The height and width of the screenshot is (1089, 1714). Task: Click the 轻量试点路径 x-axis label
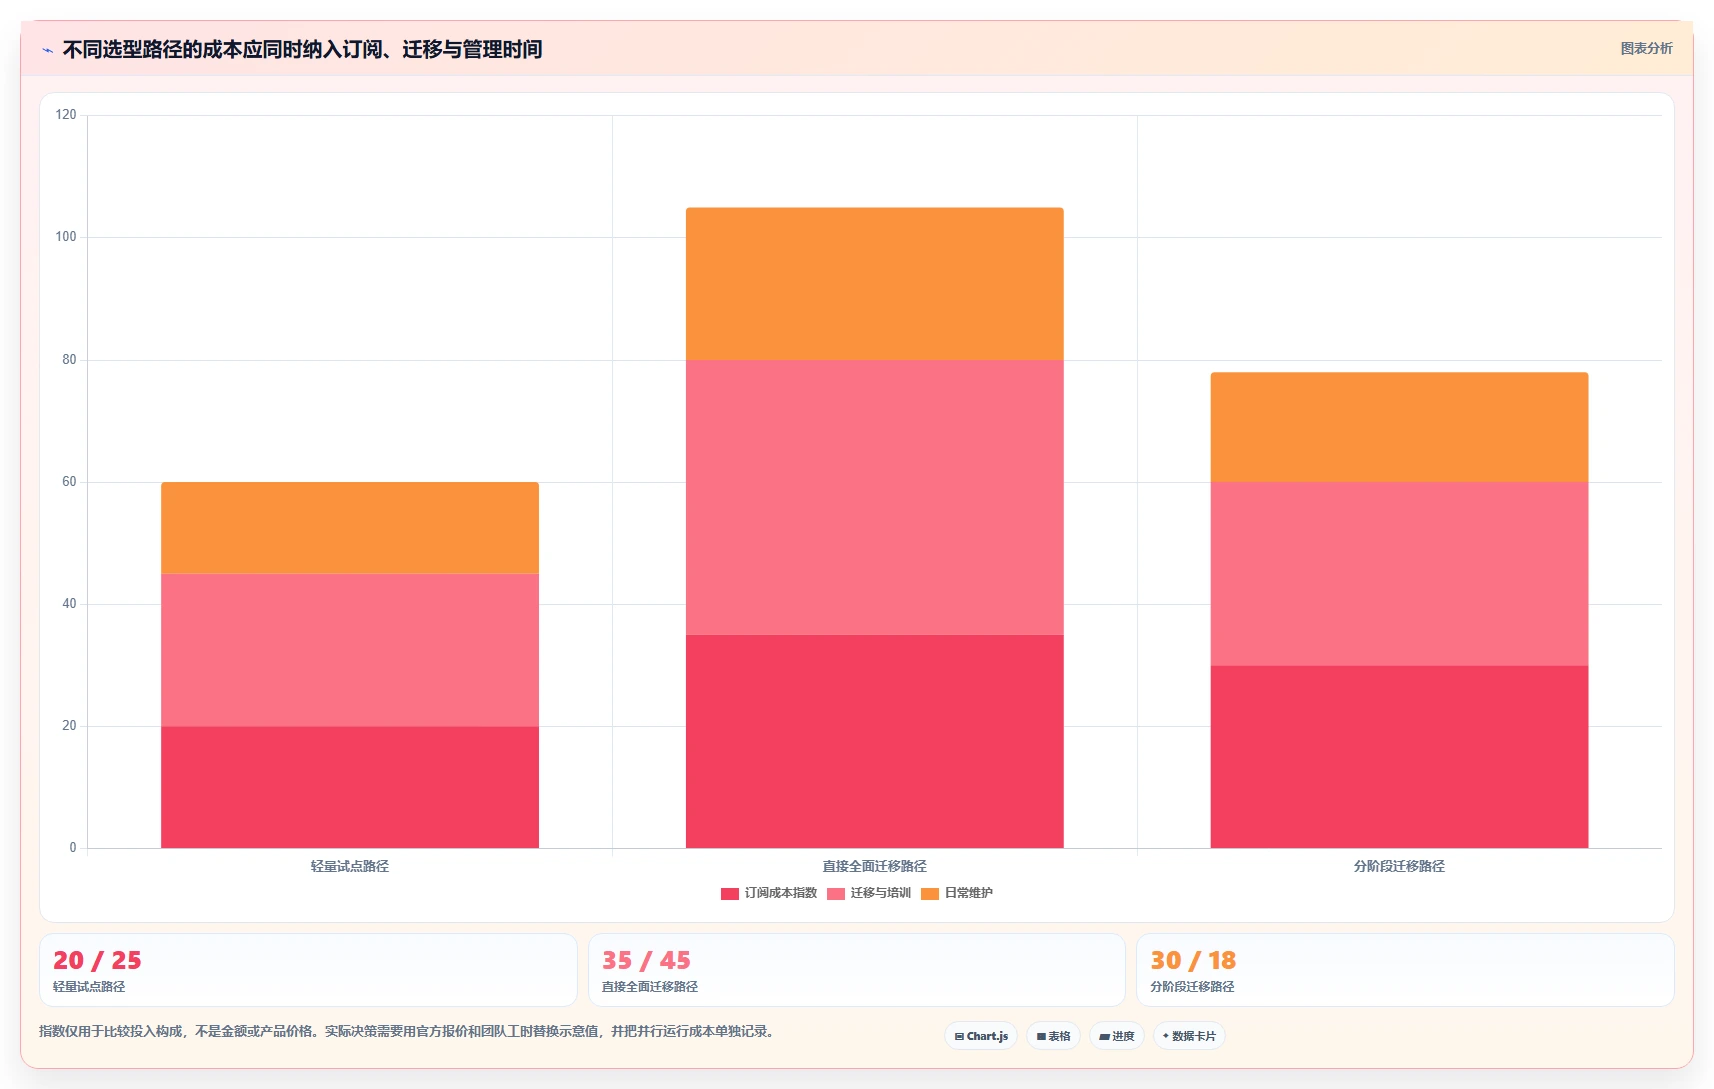click(x=350, y=866)
